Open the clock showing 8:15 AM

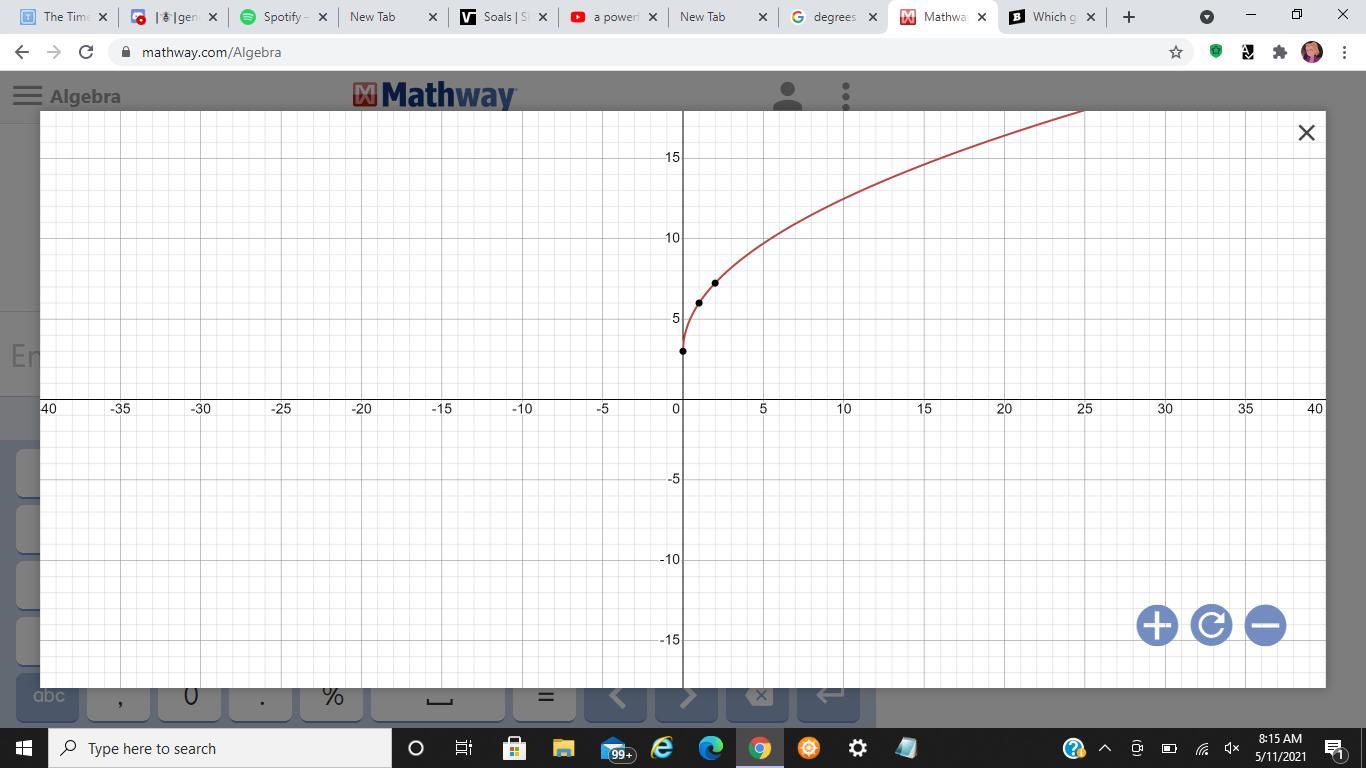pyautogui.click(x=1280, y=748)
